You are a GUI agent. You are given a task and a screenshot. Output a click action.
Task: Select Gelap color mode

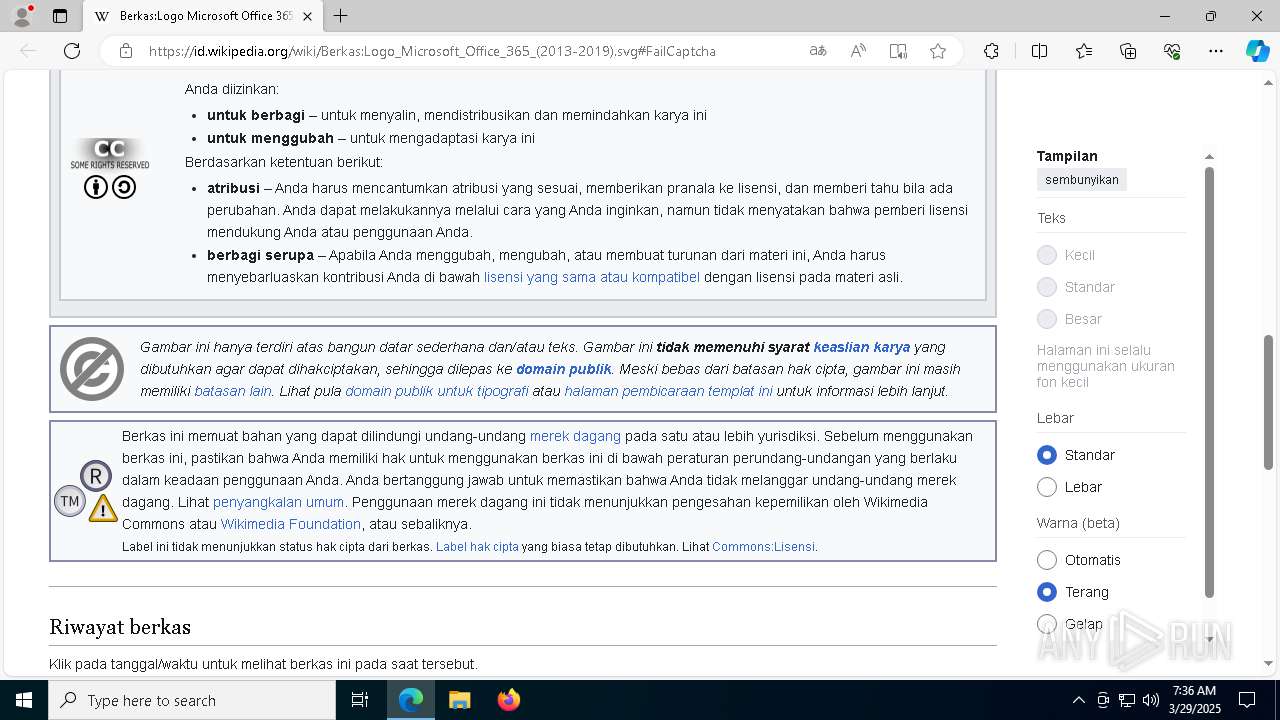coord(1047,624)
